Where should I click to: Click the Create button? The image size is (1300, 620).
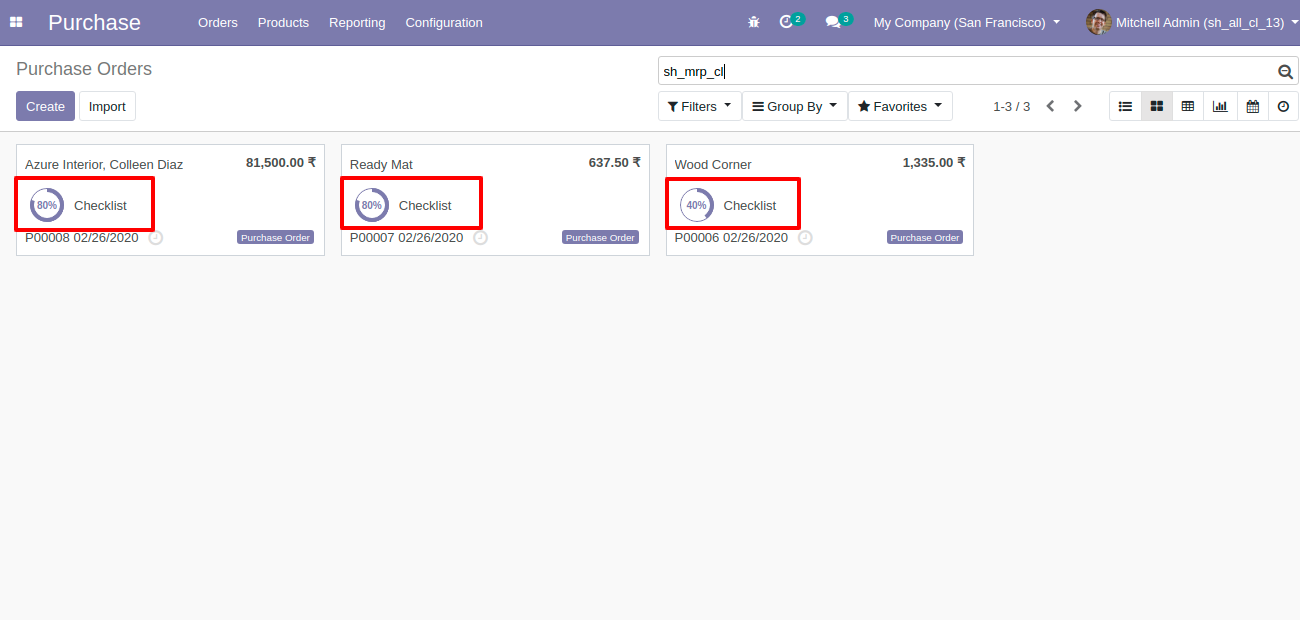tap(45, 106)
